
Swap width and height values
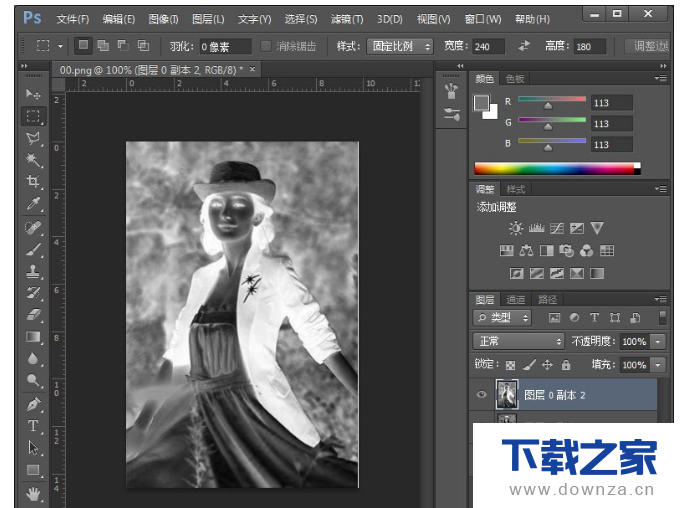(x=524, y=46)
